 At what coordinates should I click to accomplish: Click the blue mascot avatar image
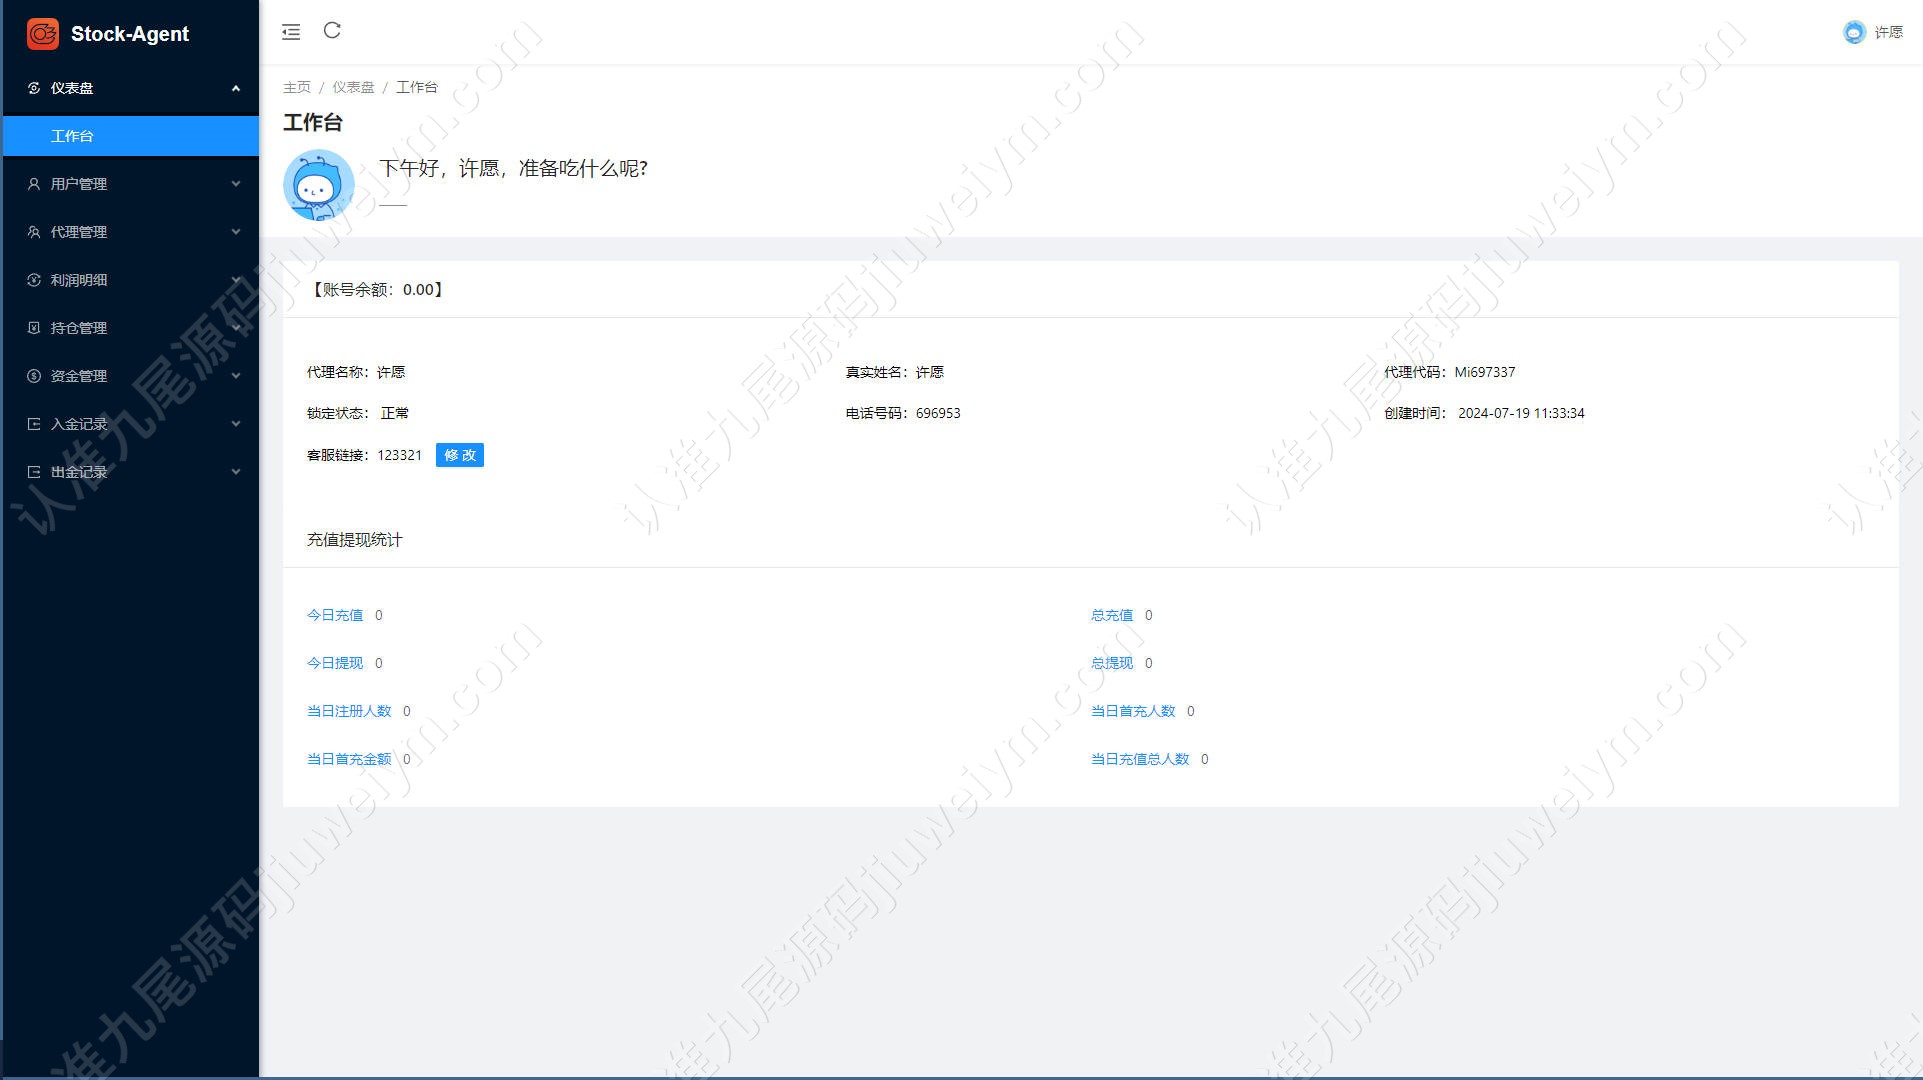click(x=319, y=185)
